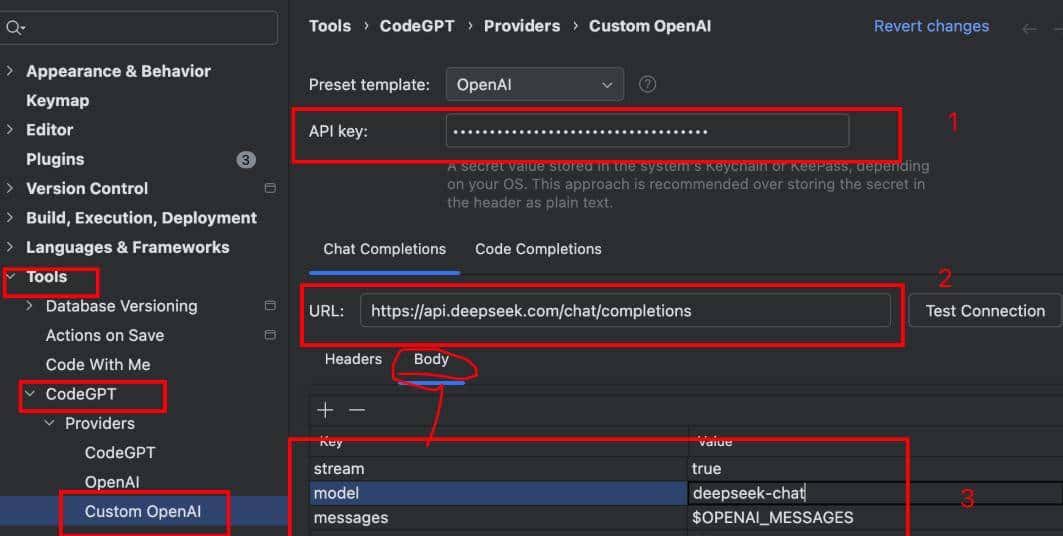Image resolution: width=1063 pixels, height=536 pixels.
Task: Open the Preset template dropdown
Action: (534, 85)
